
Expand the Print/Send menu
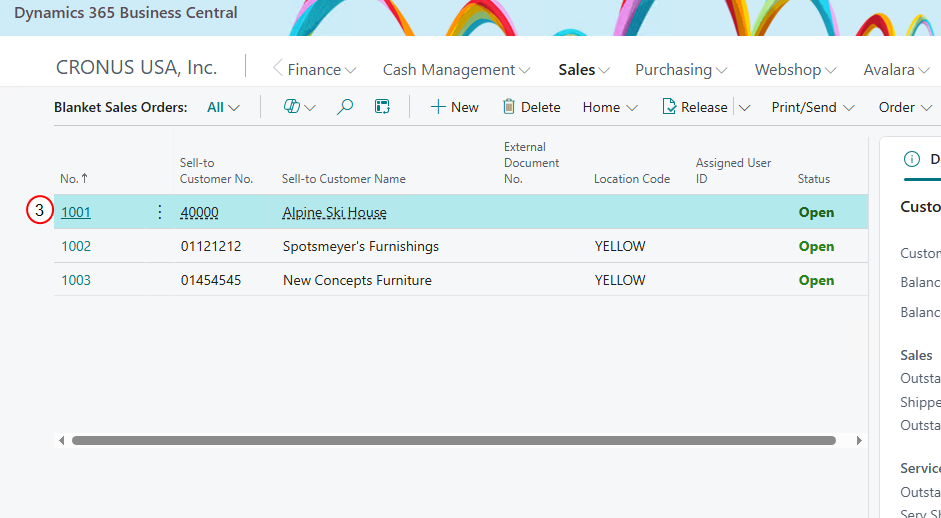813,107
